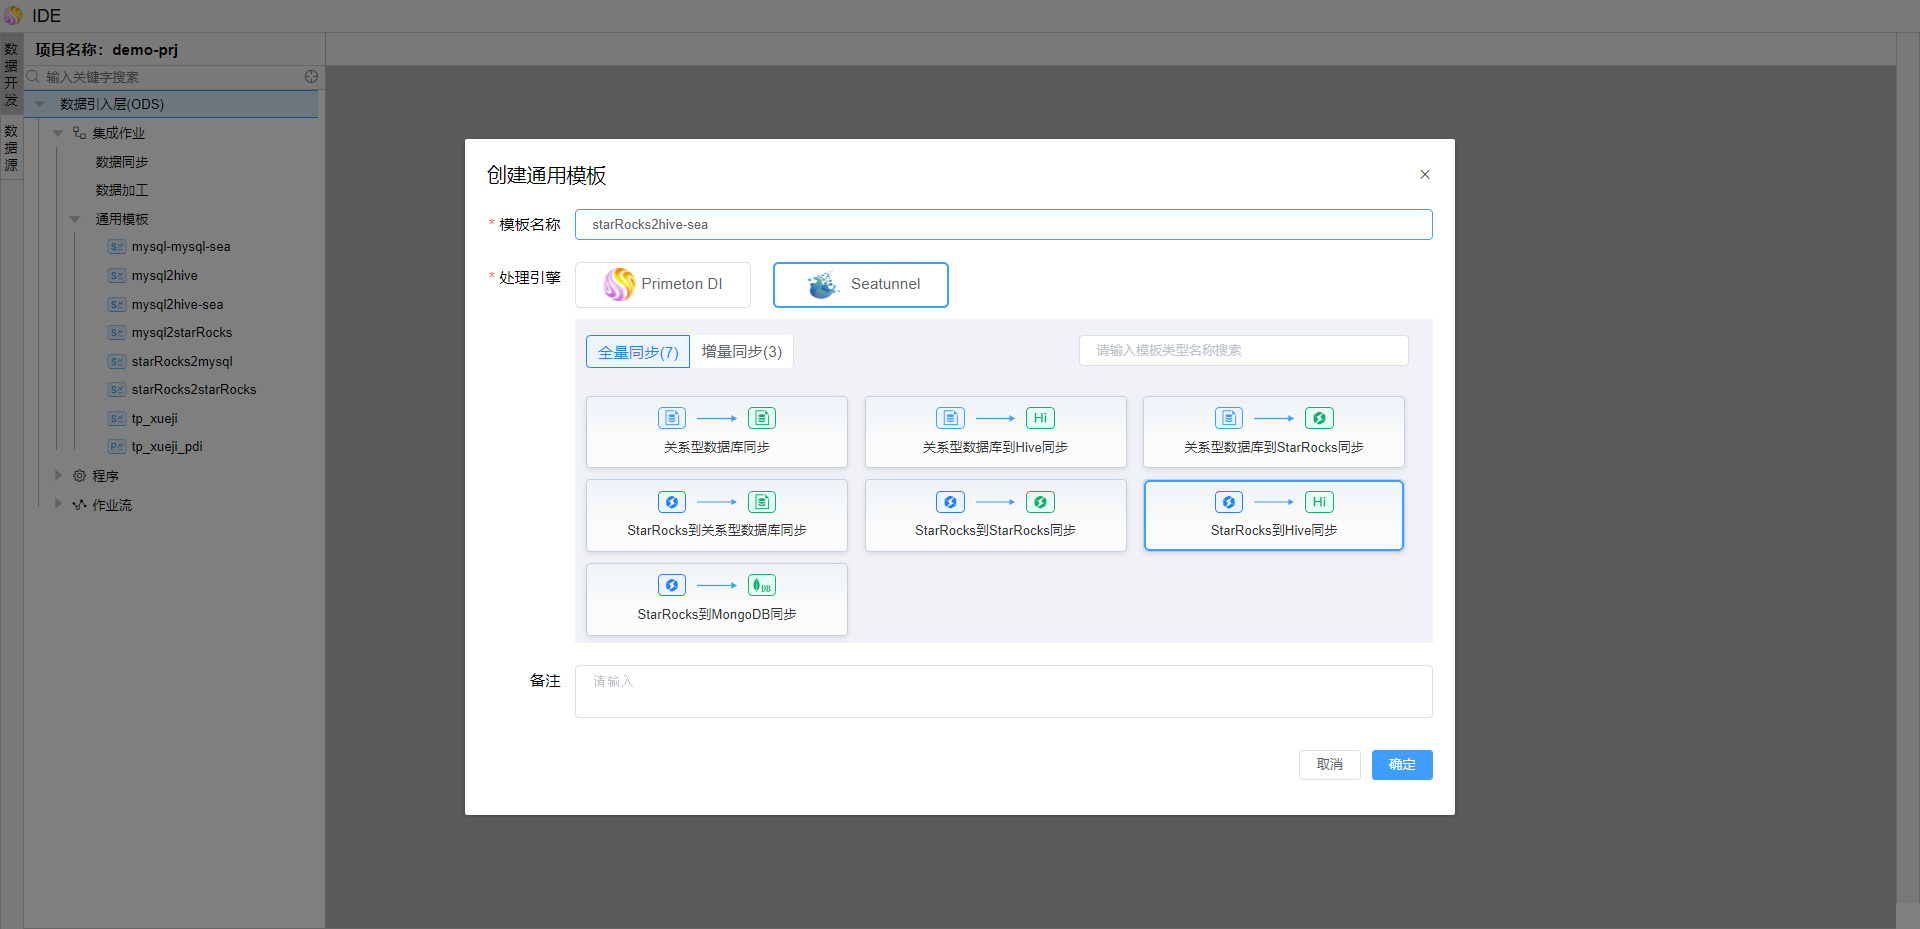The image size is (1920, 929).
Task: Click the StarRocks到MongoDB同步 MongoDB icon
Action: pyautogui.click(x=761, y=586)
